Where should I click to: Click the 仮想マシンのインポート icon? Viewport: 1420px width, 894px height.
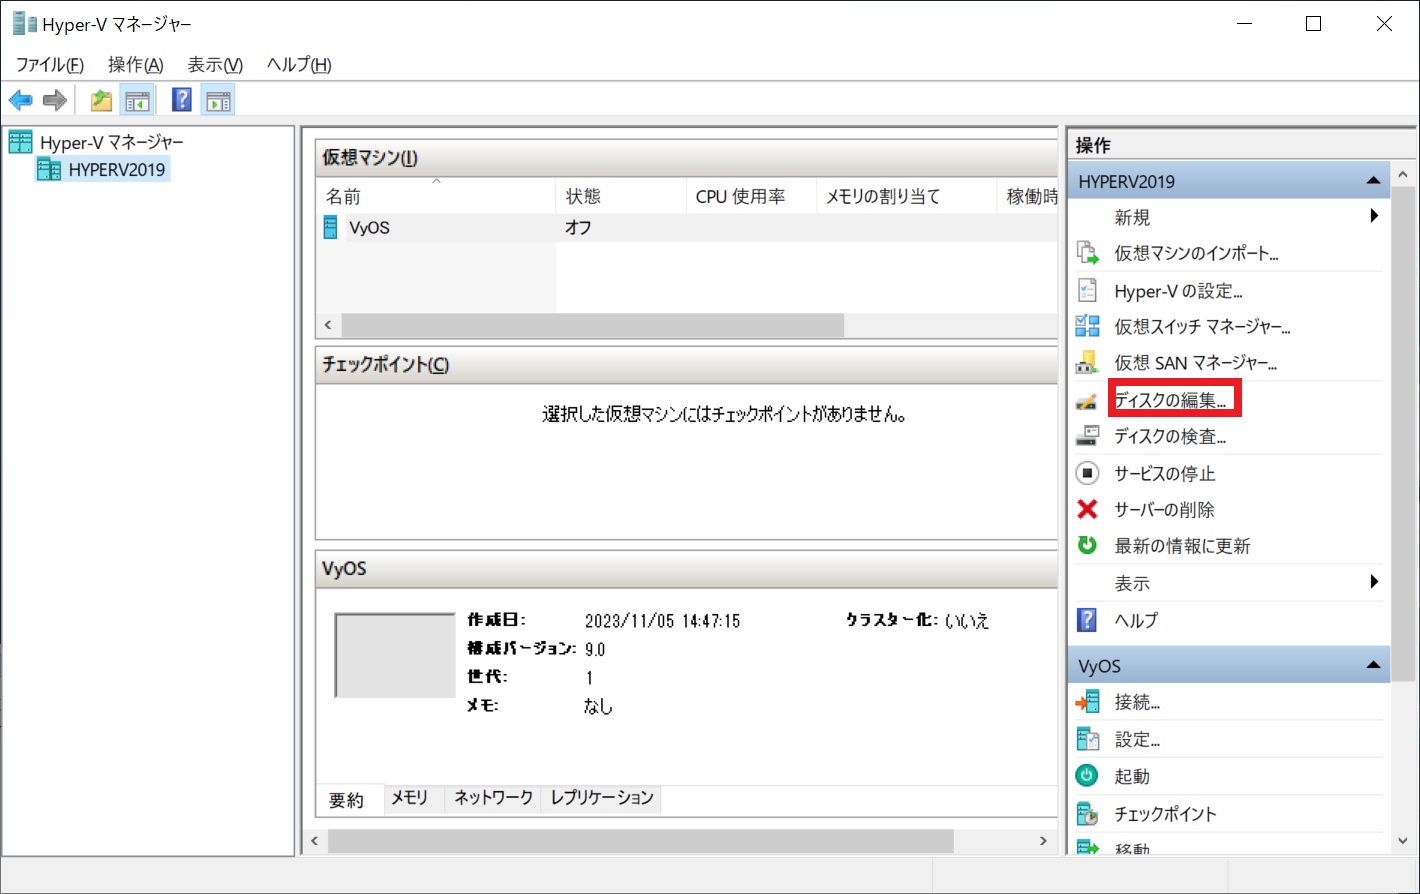[1087, 253]
